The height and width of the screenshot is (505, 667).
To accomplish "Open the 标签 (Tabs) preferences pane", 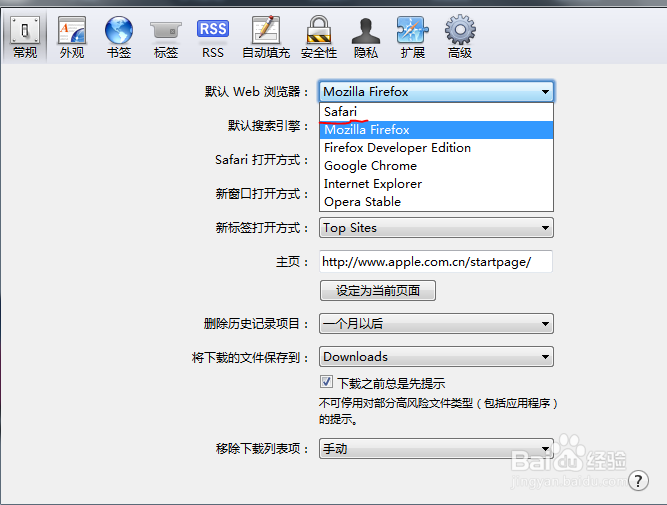I will [165, 37].
